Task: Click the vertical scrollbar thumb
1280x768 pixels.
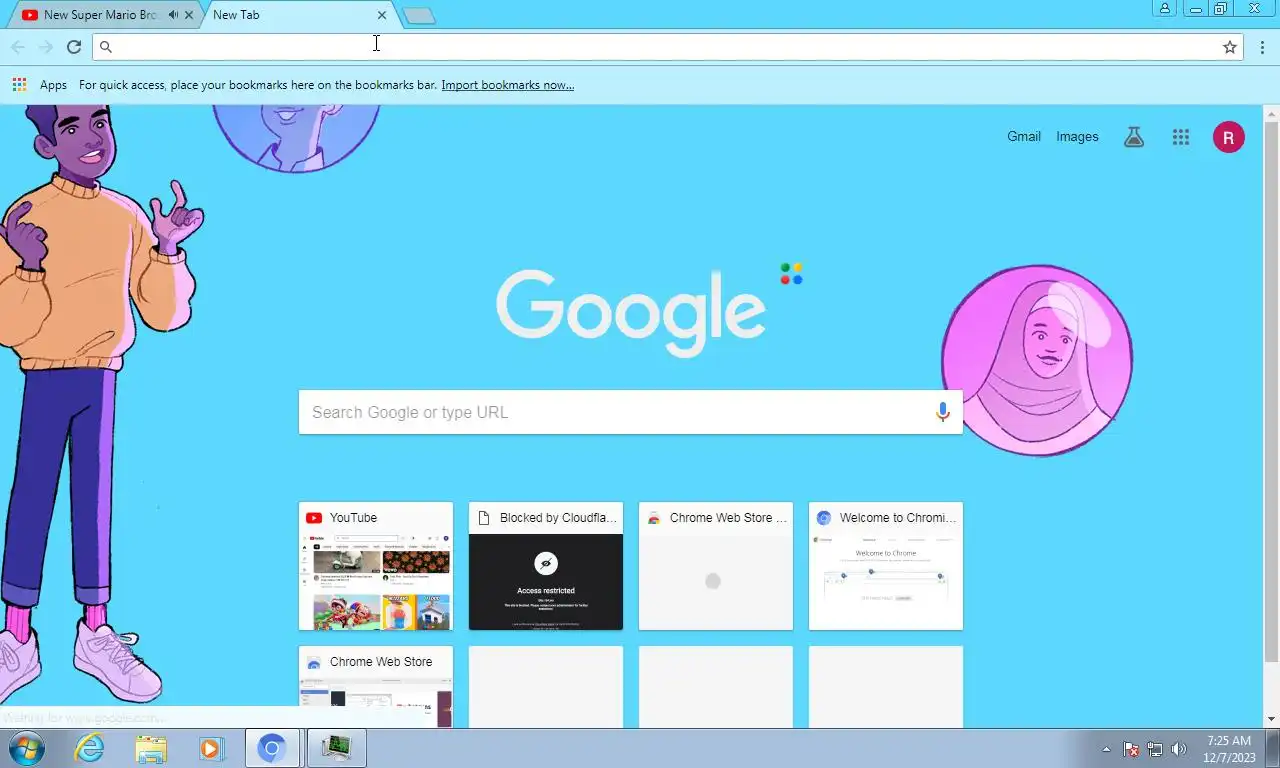Action: (1272, 392)
